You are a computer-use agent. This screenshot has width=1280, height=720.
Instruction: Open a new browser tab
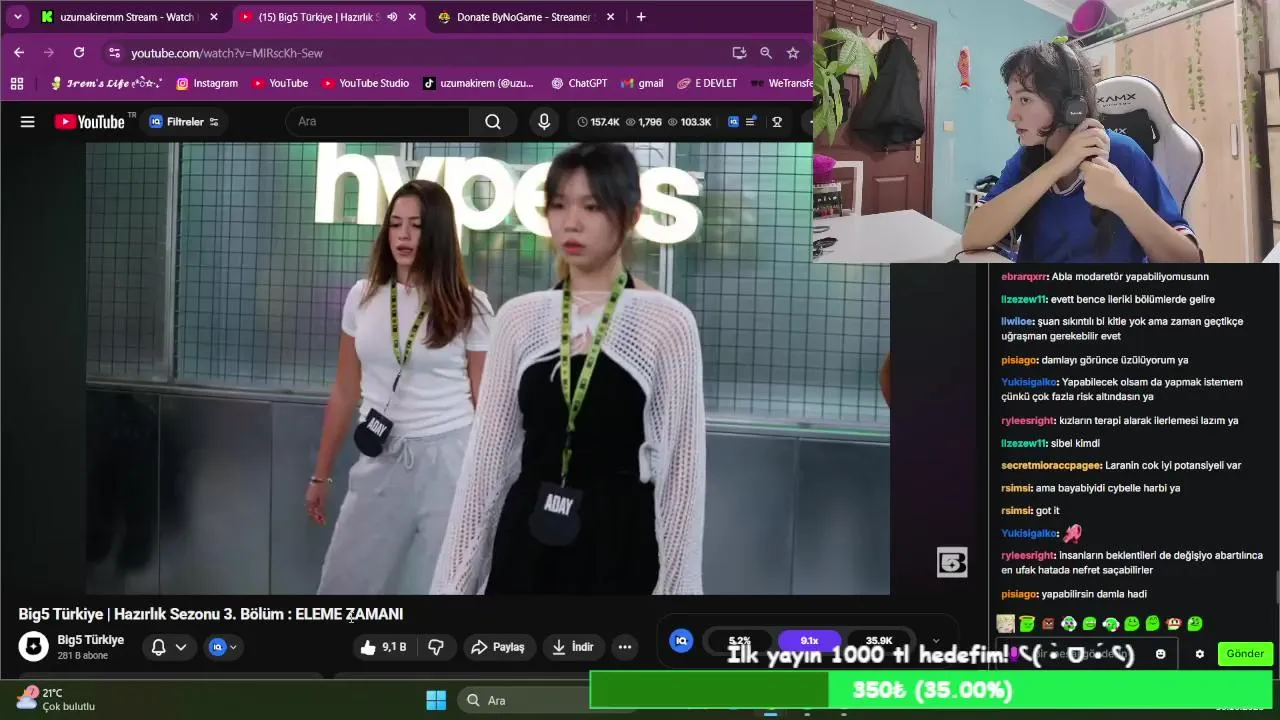pyautogui.click(x=641, y=17)
